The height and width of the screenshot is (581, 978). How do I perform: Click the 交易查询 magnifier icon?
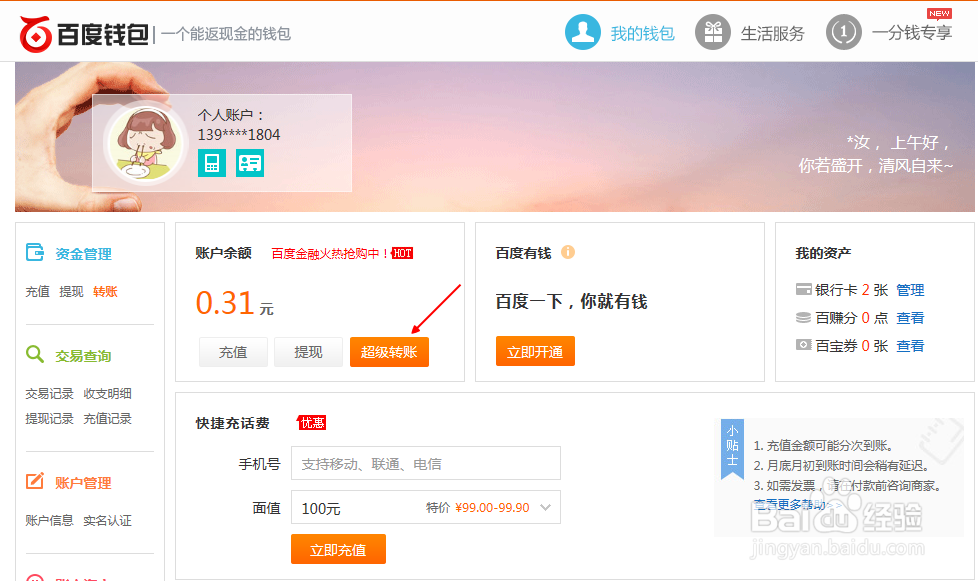tap(35, 354)
